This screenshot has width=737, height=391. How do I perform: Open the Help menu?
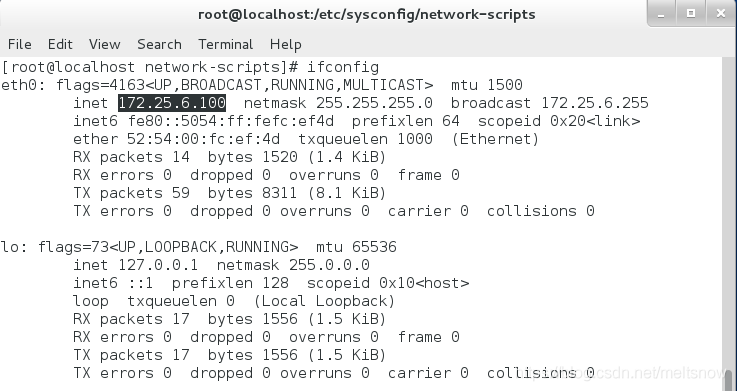point(286,44)
